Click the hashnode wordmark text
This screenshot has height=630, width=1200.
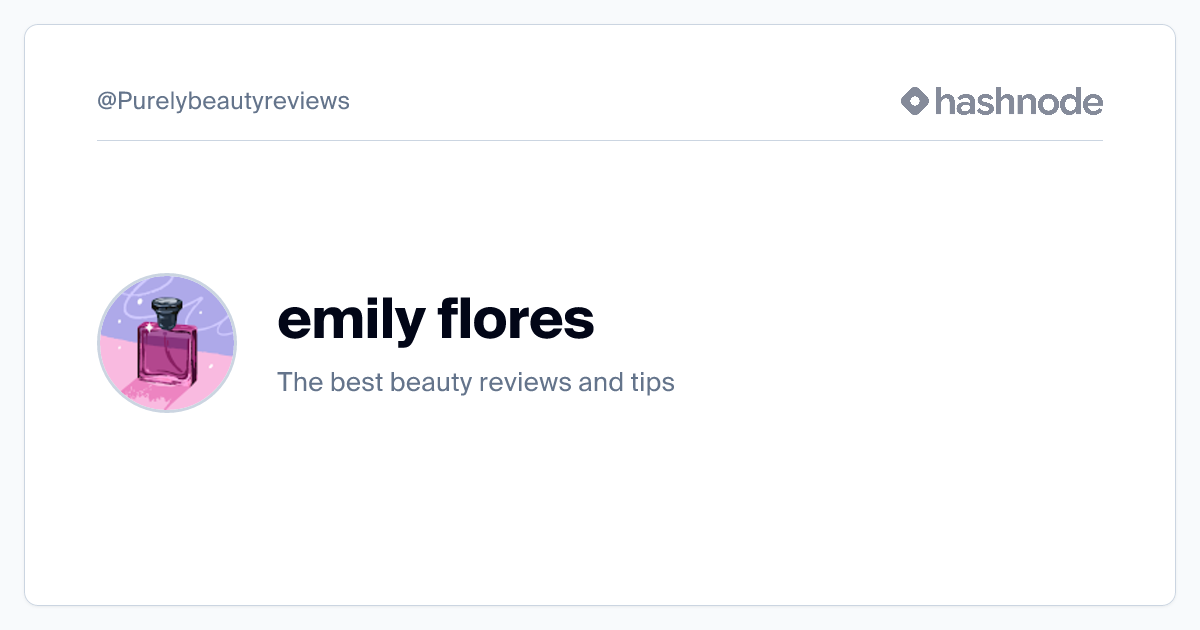[1019, 101]
